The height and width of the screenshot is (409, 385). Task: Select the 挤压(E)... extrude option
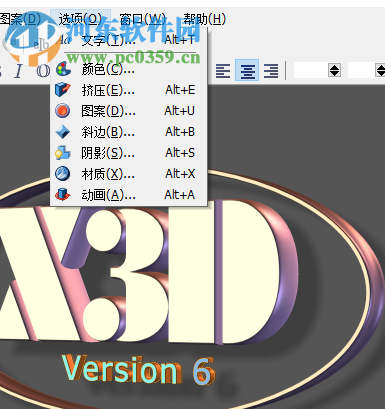click(129, 90)
